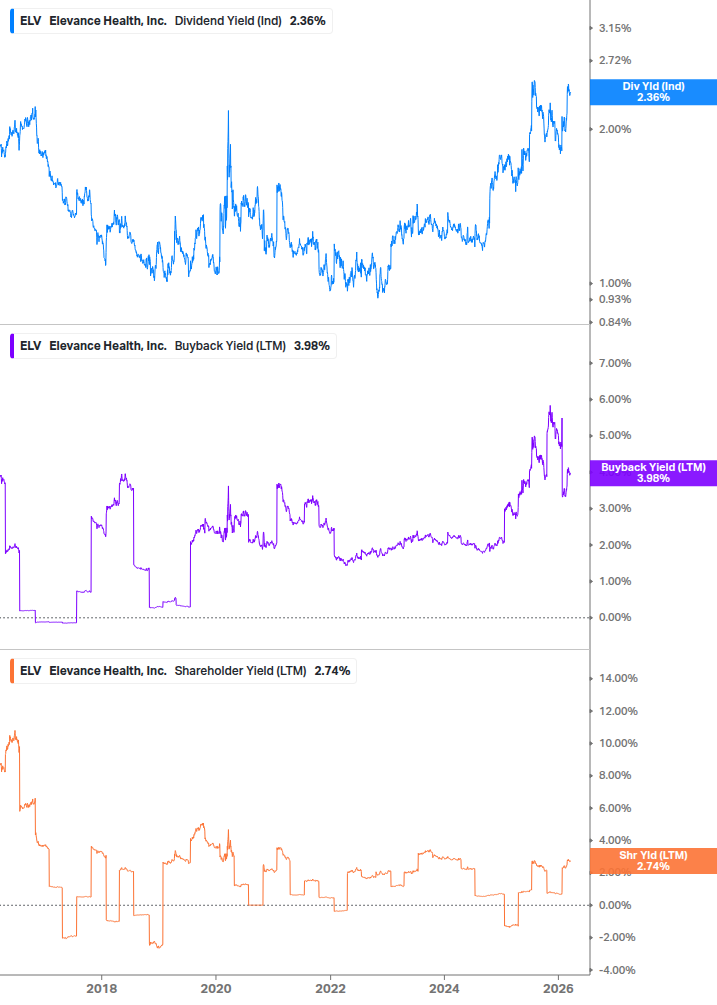Click the 2018 year label on the time axis
Image resolution: width=717 pixels, height=1005 pixels.
[101, 988]
